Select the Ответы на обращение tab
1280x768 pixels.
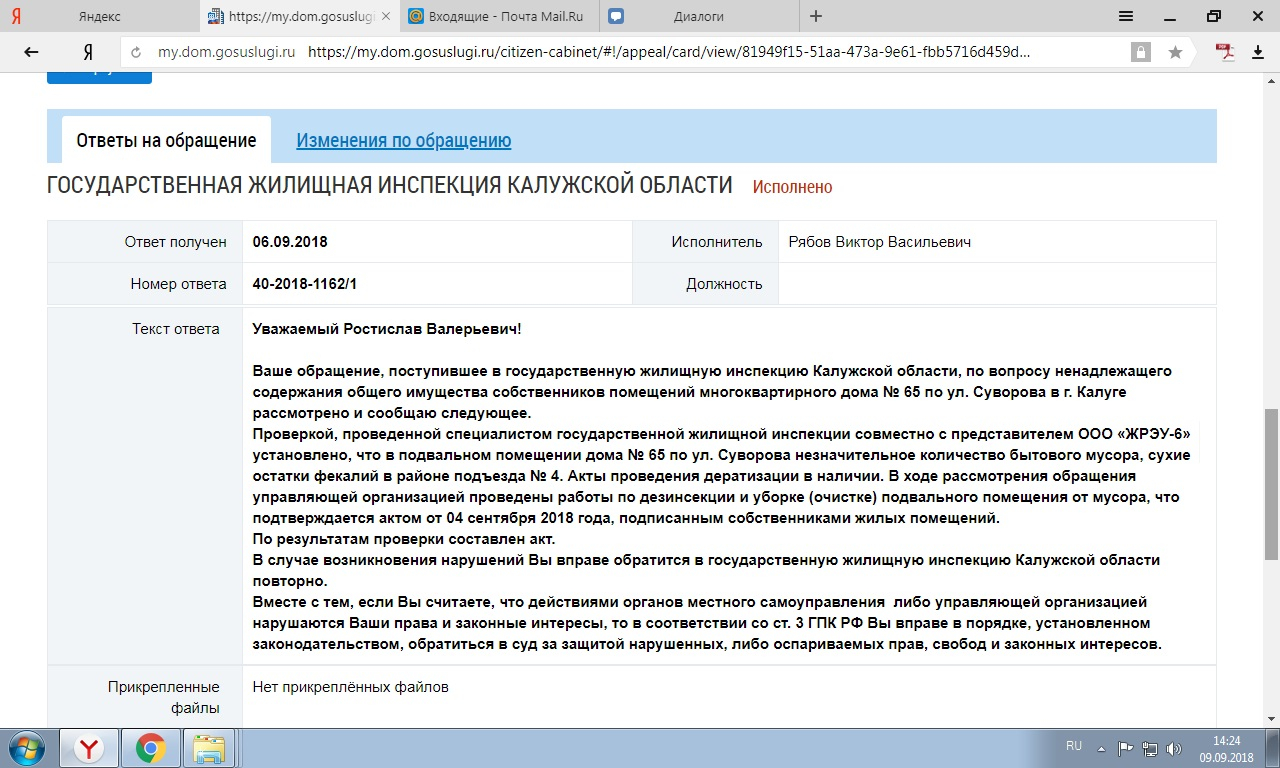(166, 141)
